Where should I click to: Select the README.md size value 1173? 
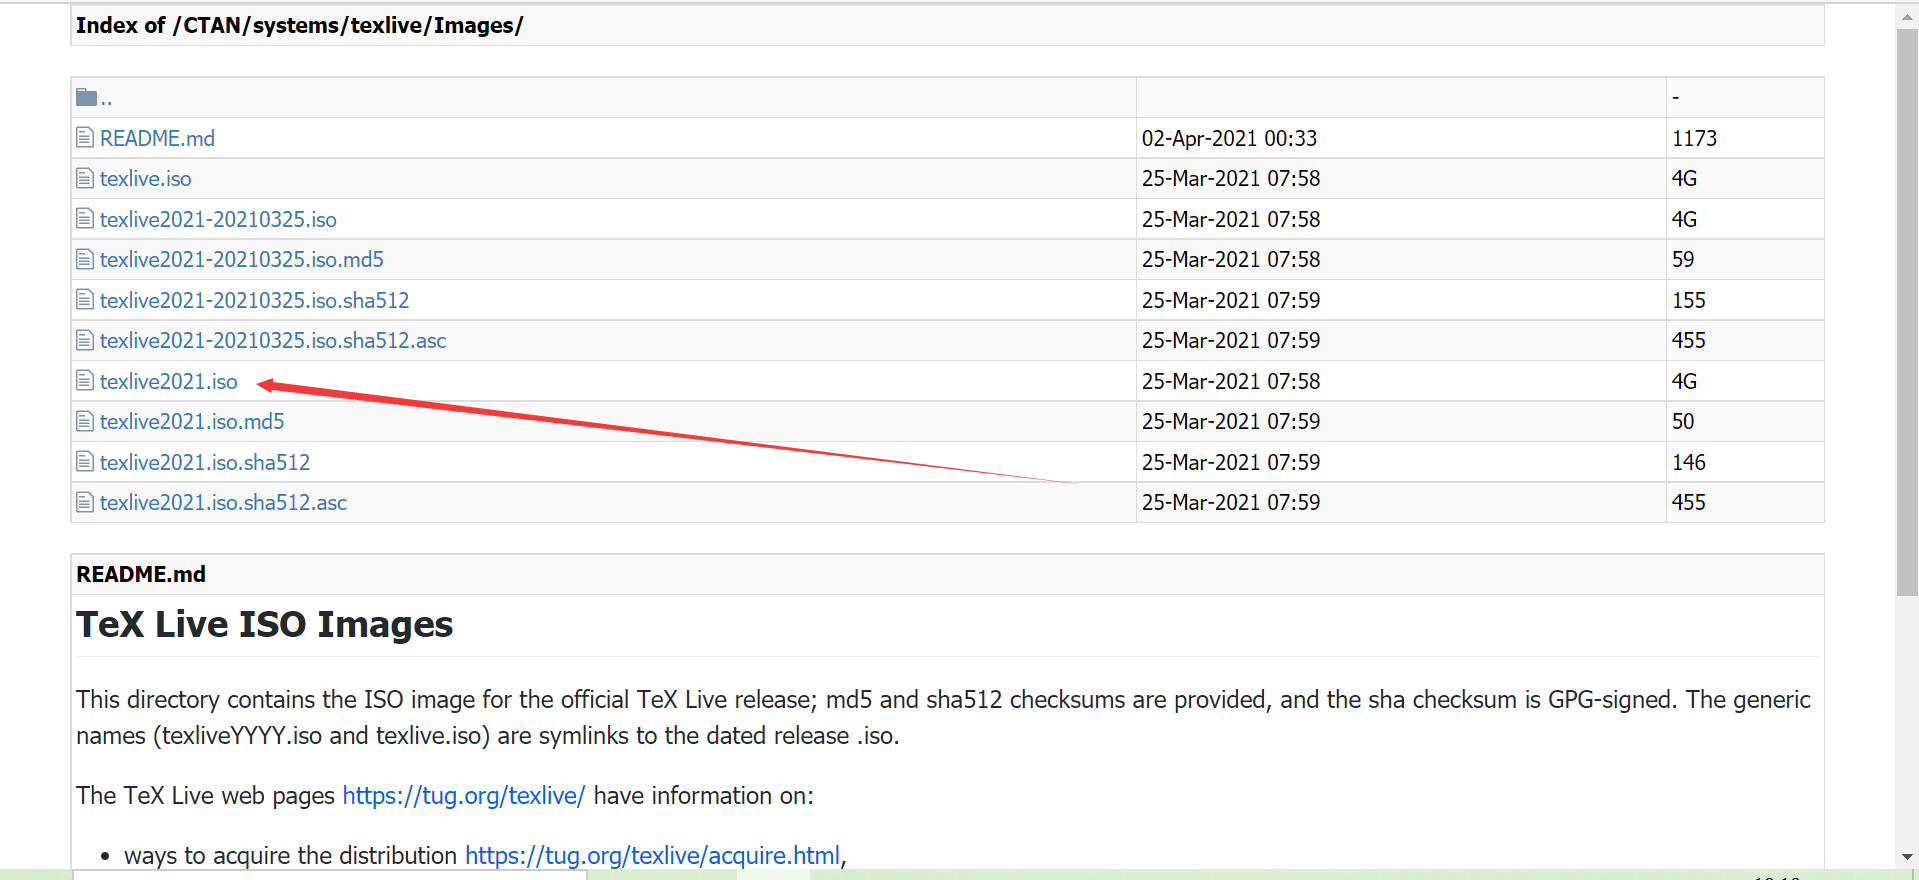point(1694,138)
